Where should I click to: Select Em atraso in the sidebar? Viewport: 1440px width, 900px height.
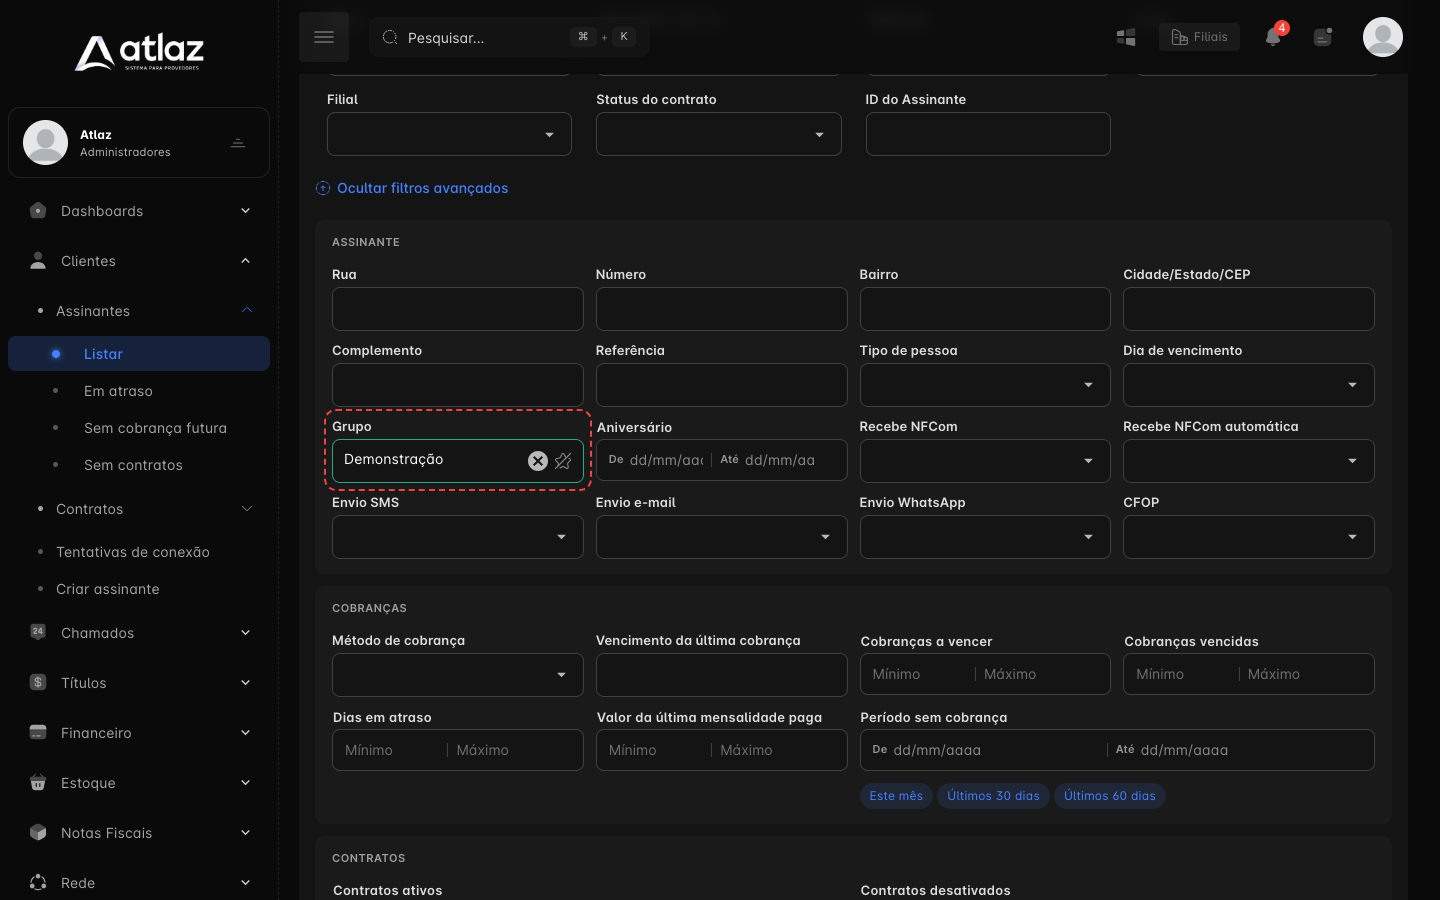coord(118,391)
